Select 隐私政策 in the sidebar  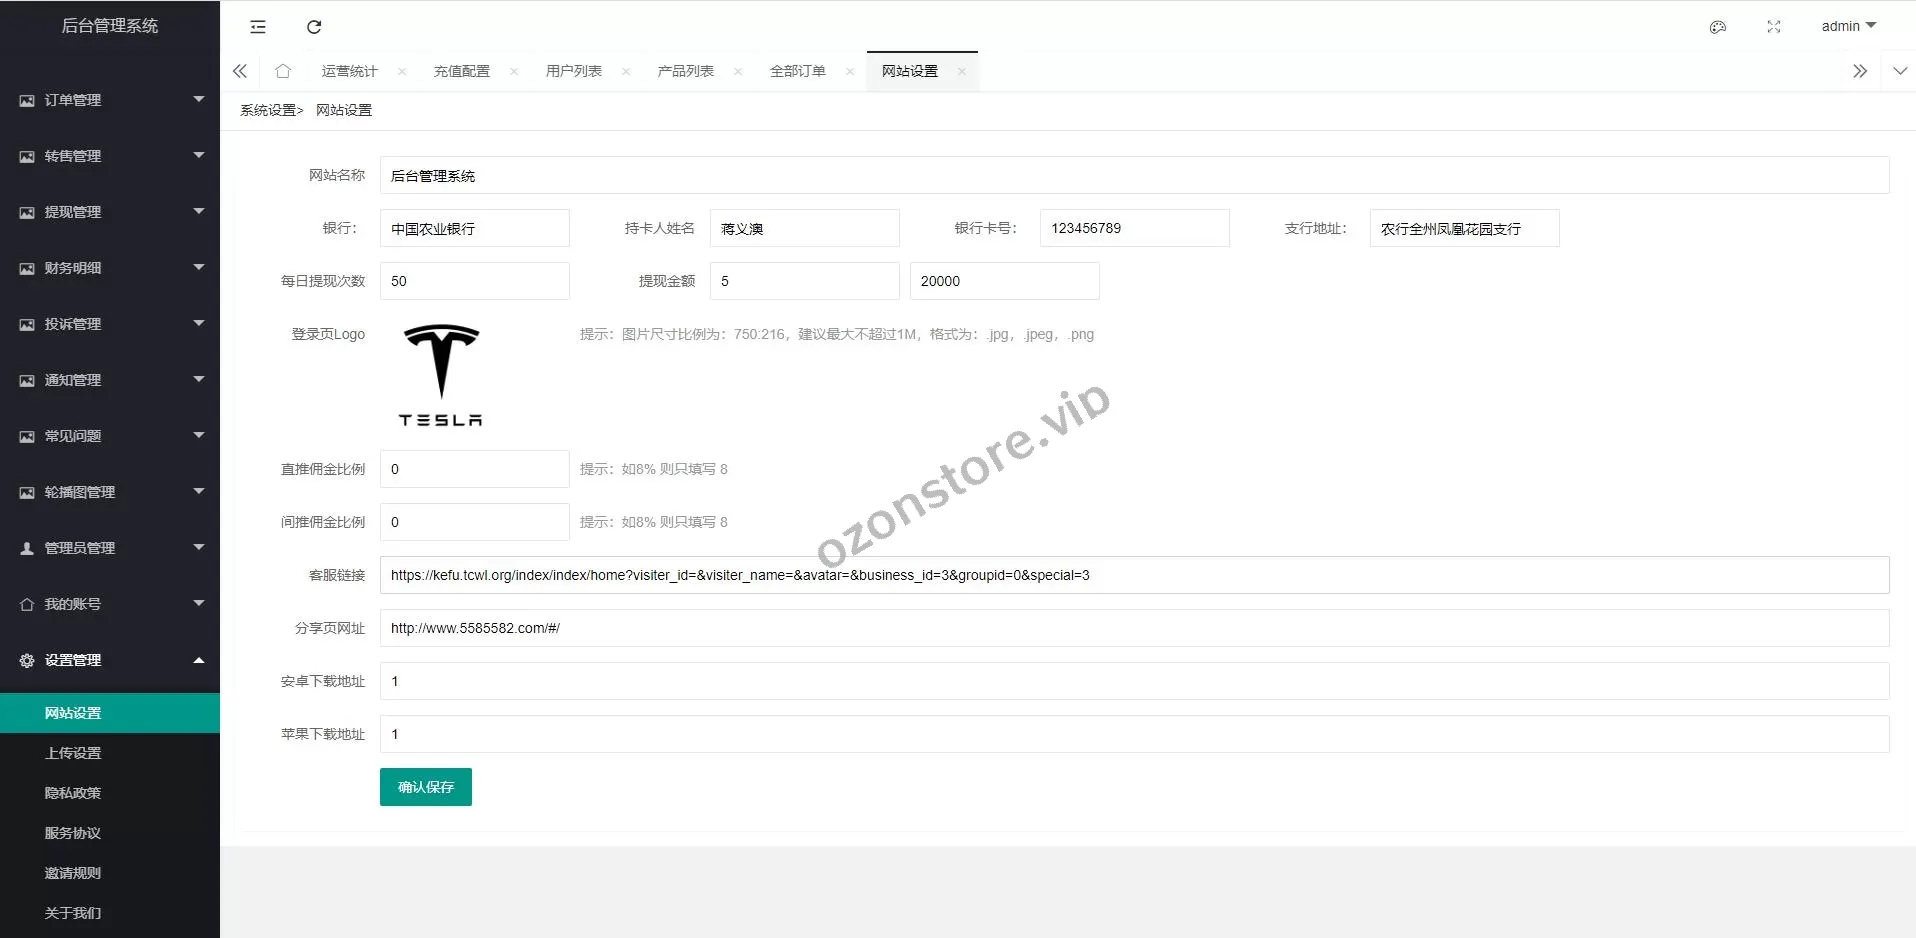(72, 792)
